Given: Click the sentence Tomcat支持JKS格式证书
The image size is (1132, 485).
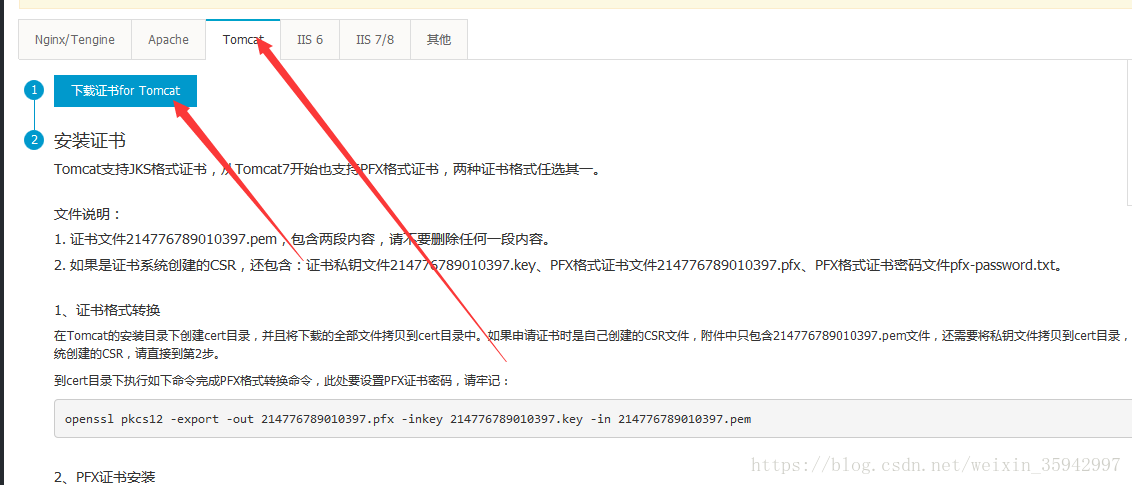Looking at the screenshot, I should tap(327, 170).
